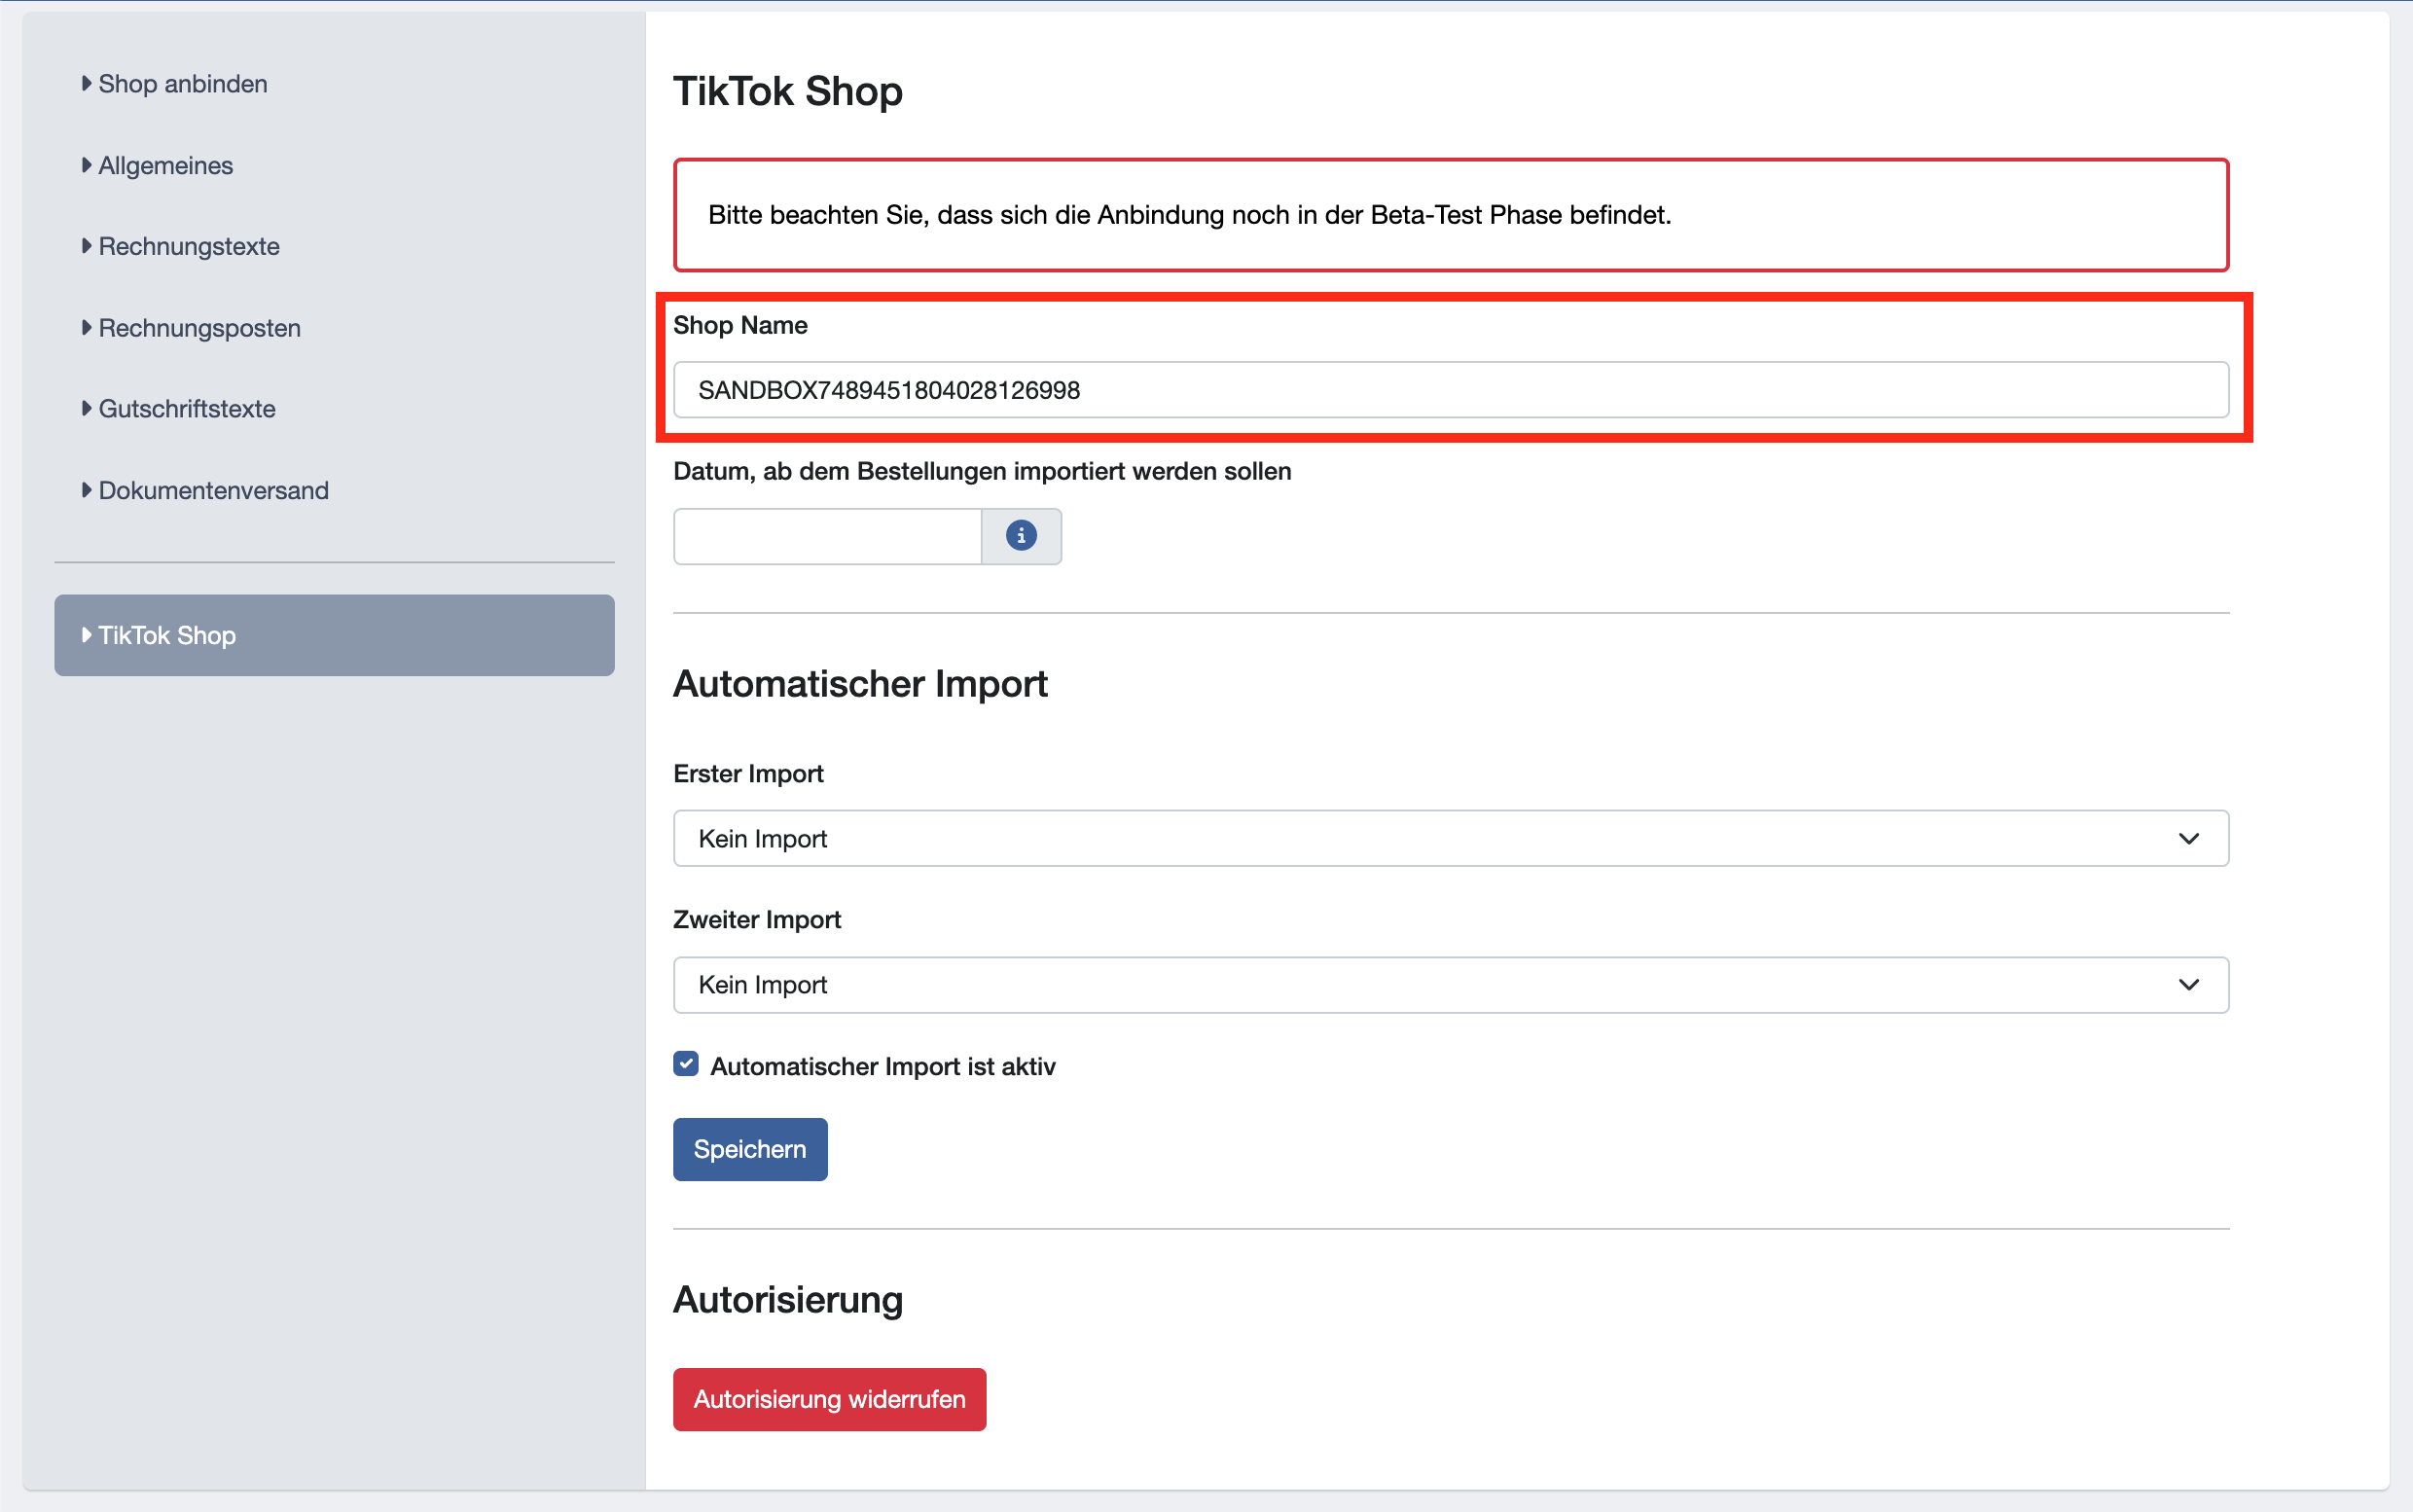
Task: Focus the order import date input field
Action: (827, 537)
